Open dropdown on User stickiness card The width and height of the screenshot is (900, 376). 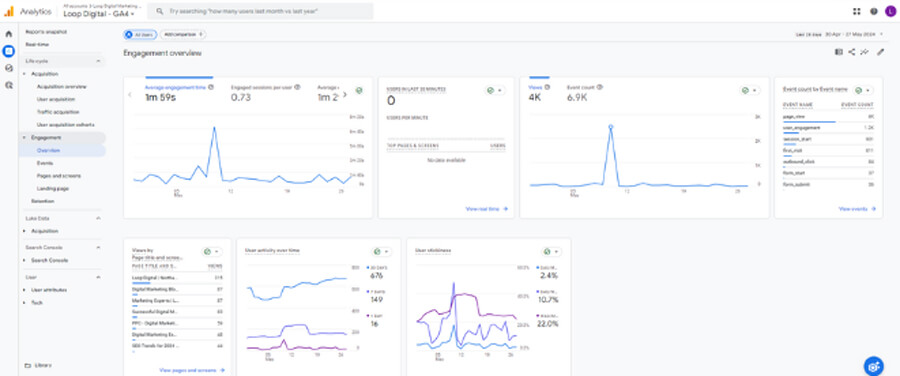(552, 252)
